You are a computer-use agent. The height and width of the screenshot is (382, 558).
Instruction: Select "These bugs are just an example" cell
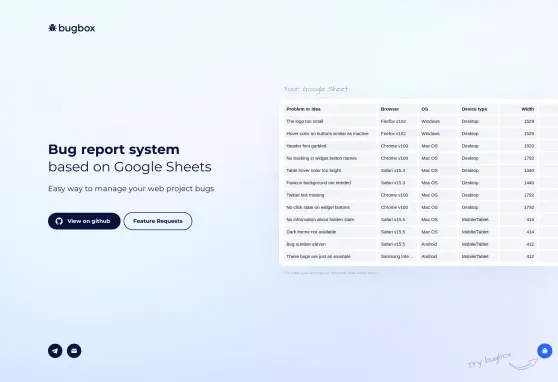330,256
